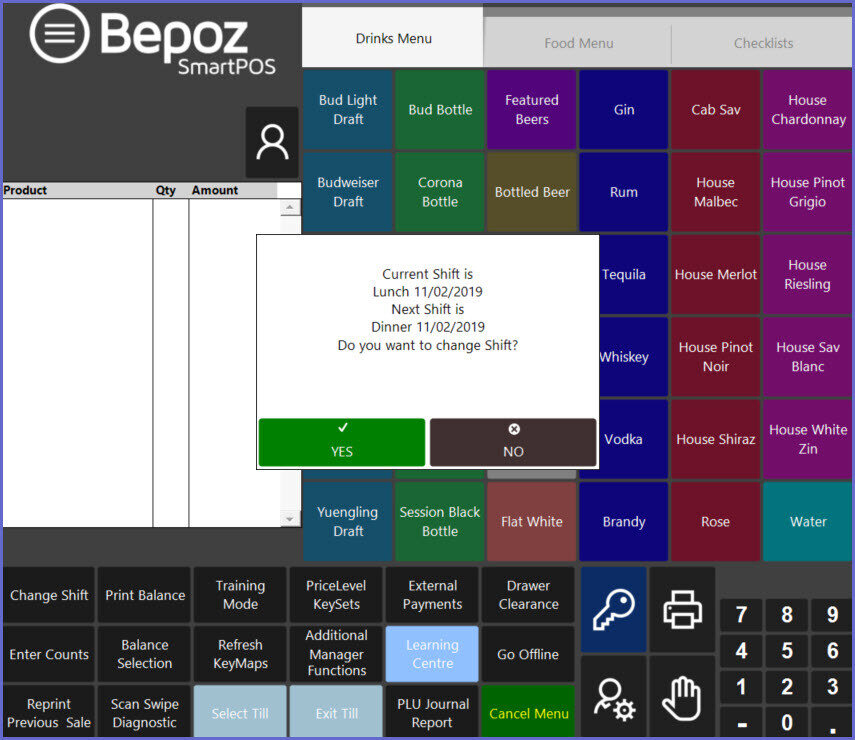
Task: Open PriceLevel KeySets
Action: coord(336,595)
